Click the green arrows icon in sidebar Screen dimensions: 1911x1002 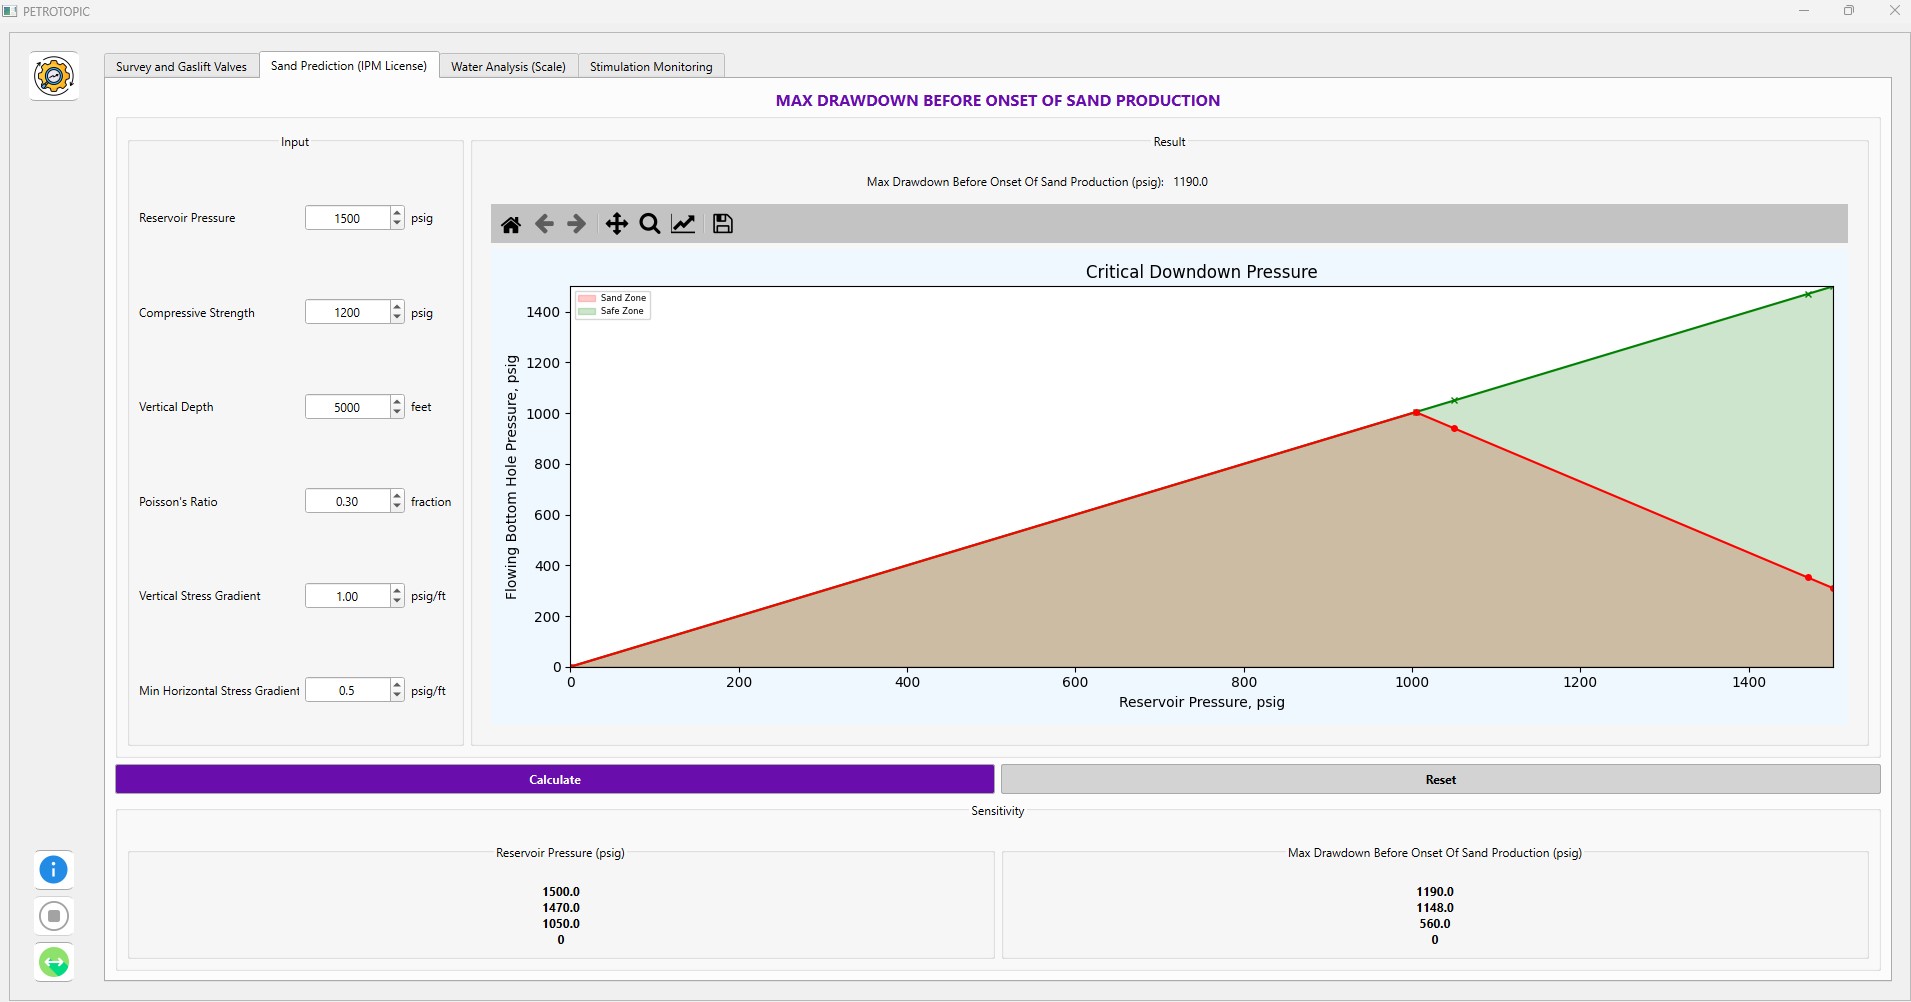pos(54,962)
